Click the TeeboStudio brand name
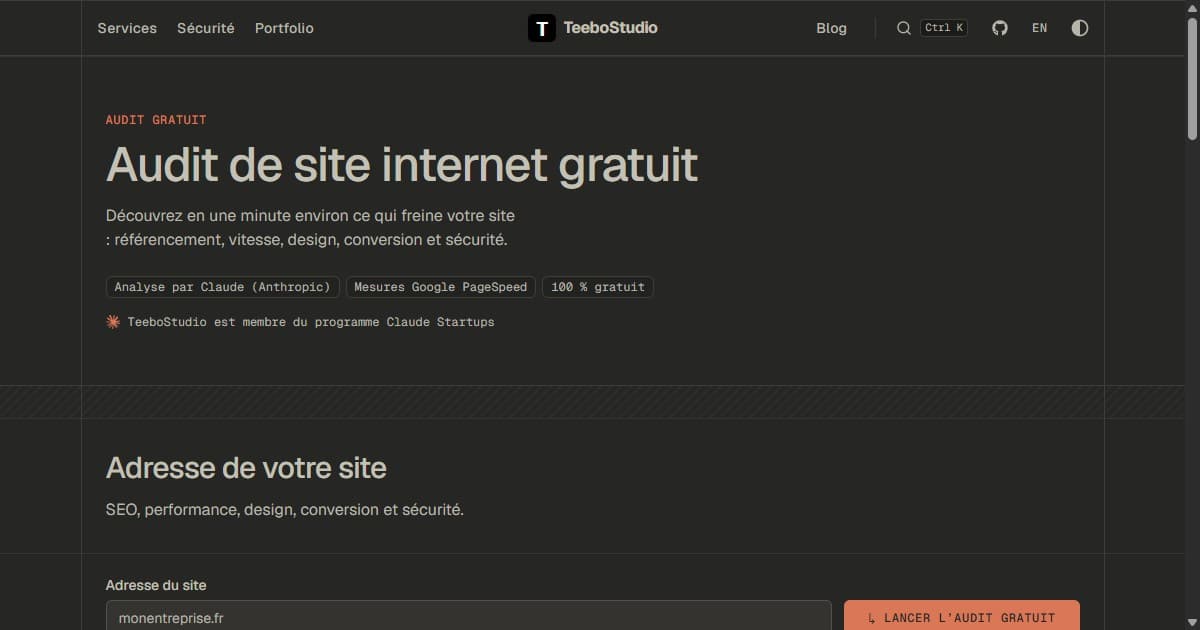1200x630 pixels. coord(611,28)
